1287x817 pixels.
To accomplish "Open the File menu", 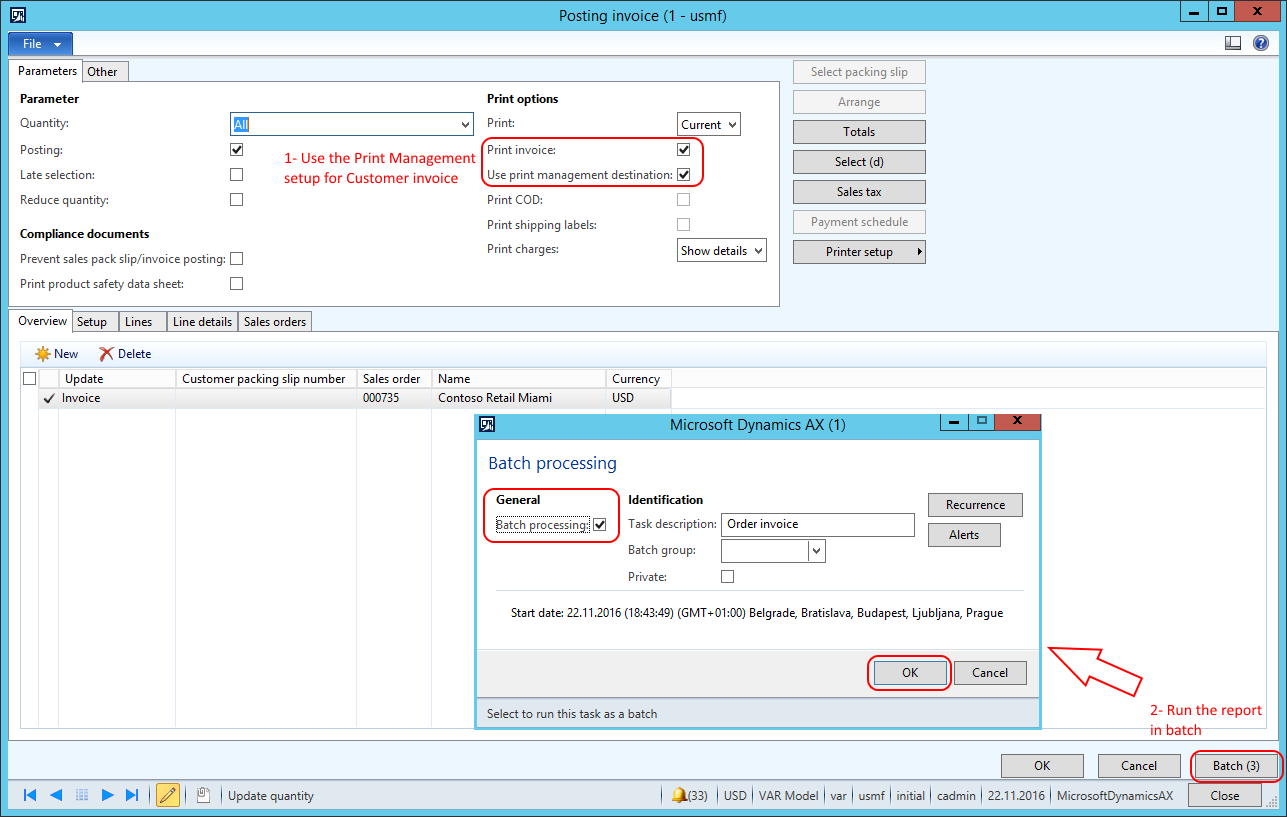I will pyautogui.click(x=40, y=44).
